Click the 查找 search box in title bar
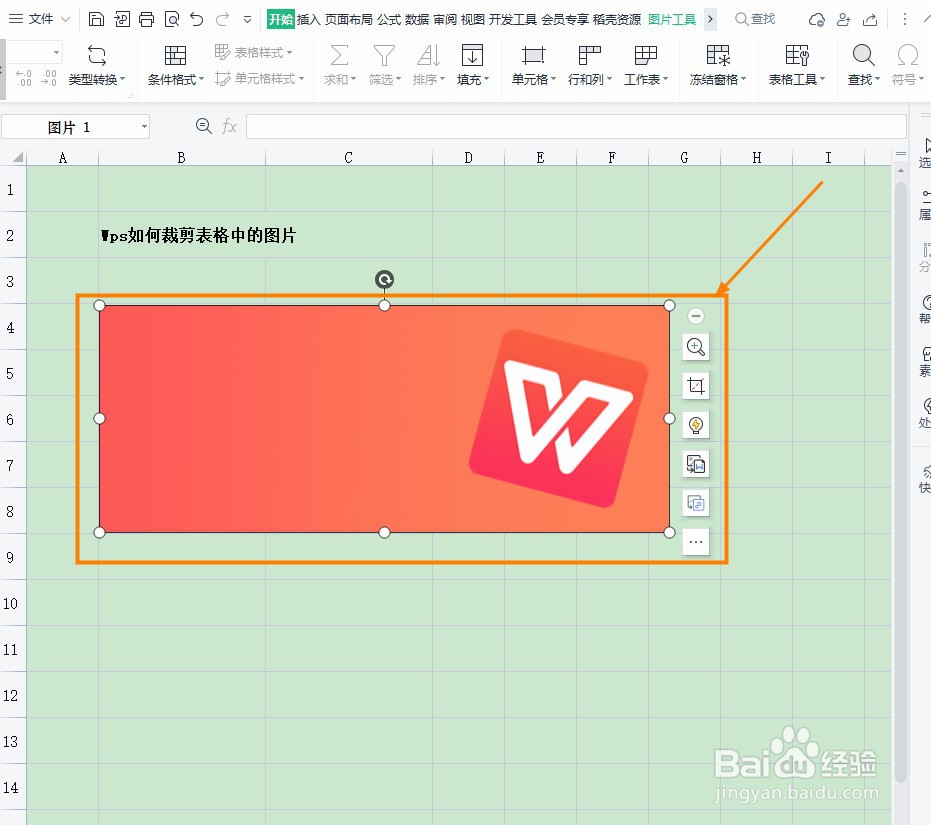931x825 pixels. pyautogui.click(x=755, y=19)
